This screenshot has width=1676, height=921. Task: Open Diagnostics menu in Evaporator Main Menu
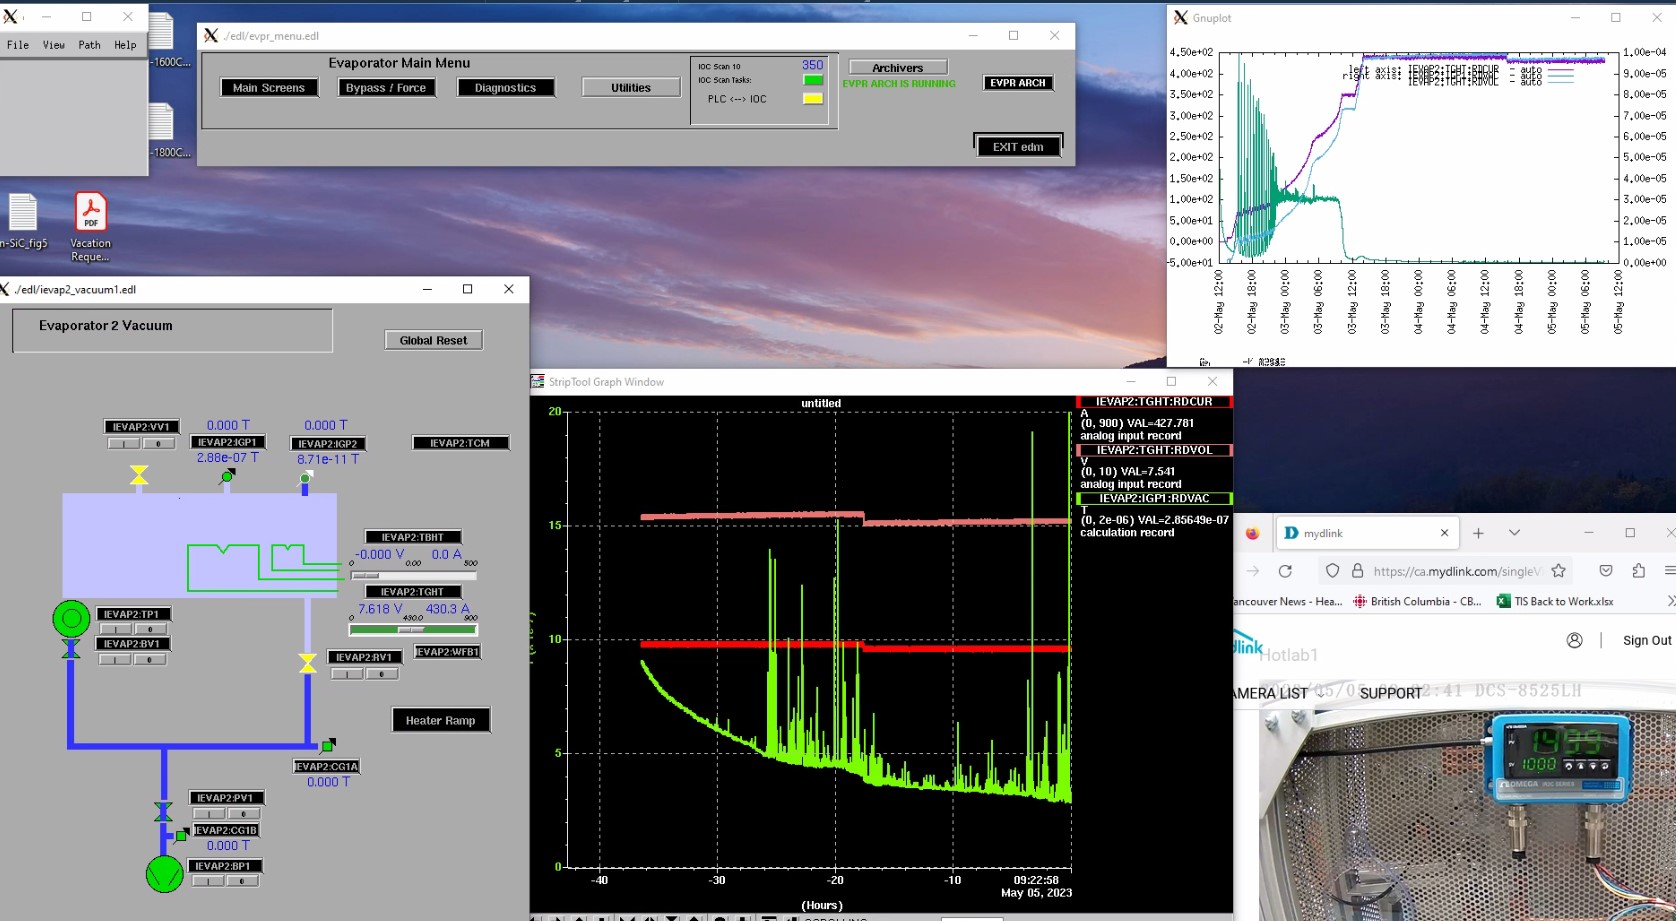click(x=506, y=88)
